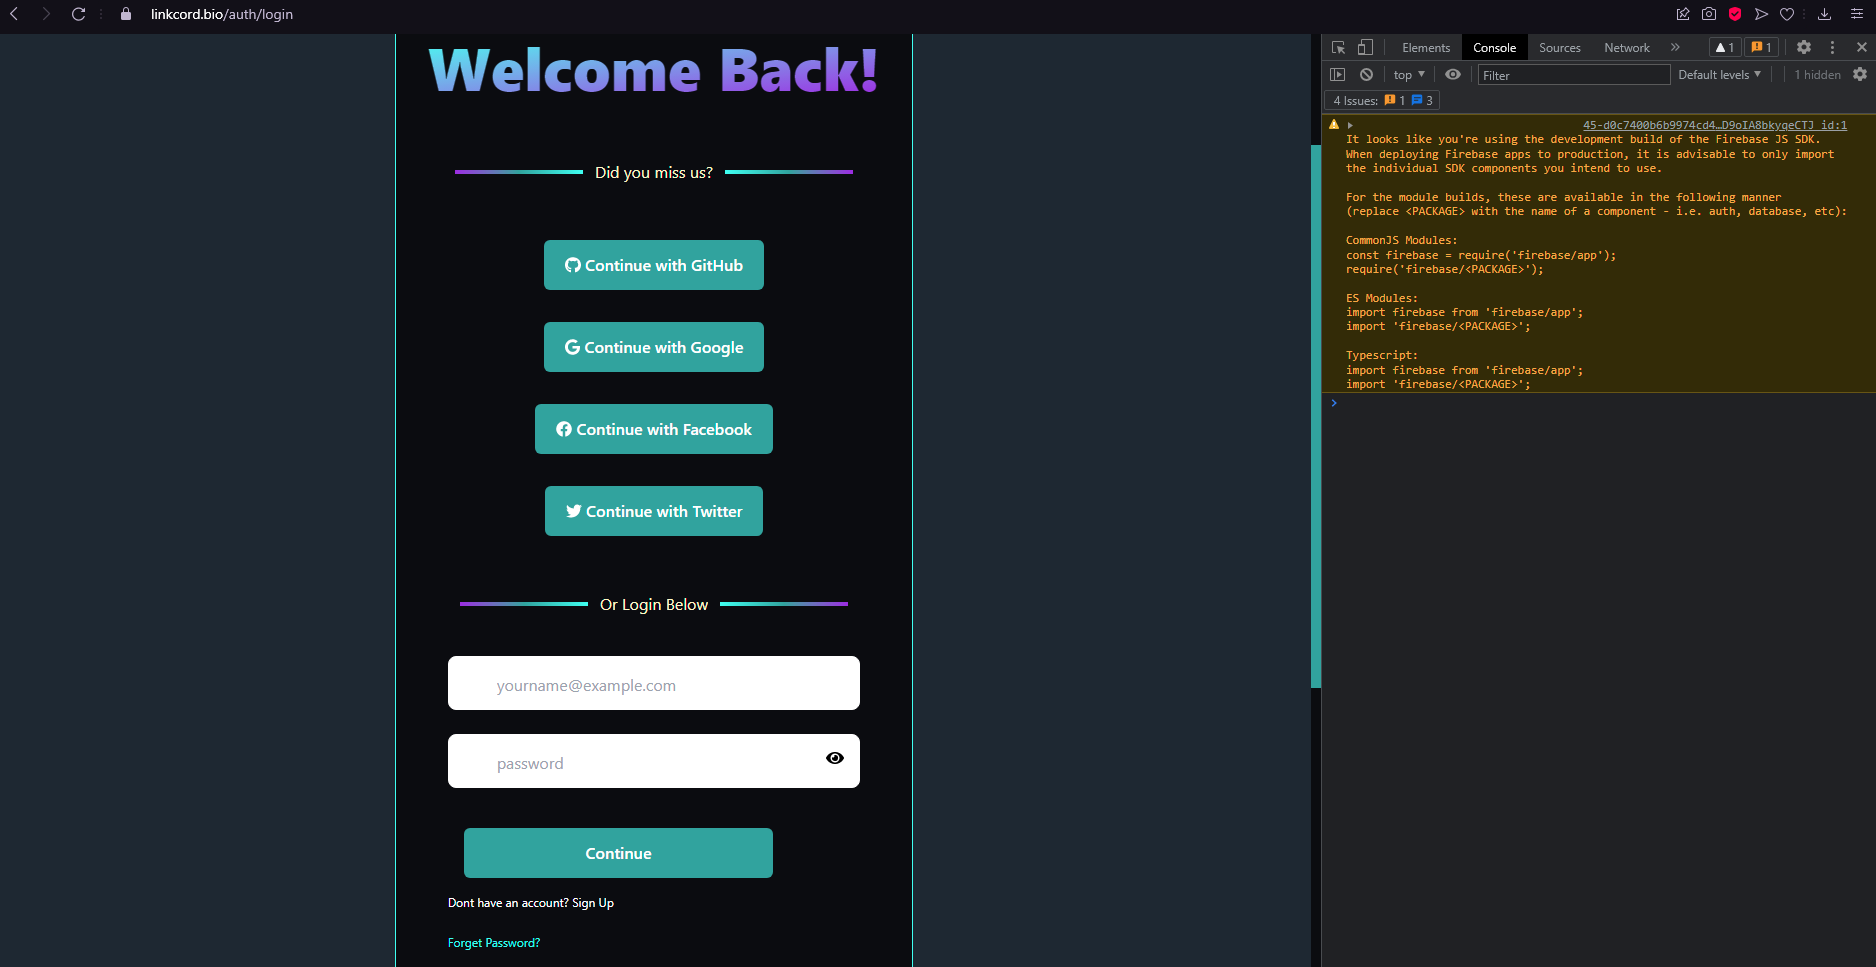This screenshot has height=967, width=1876.
Task: Take a snapshot with the camera icon
Action: 1709,14
